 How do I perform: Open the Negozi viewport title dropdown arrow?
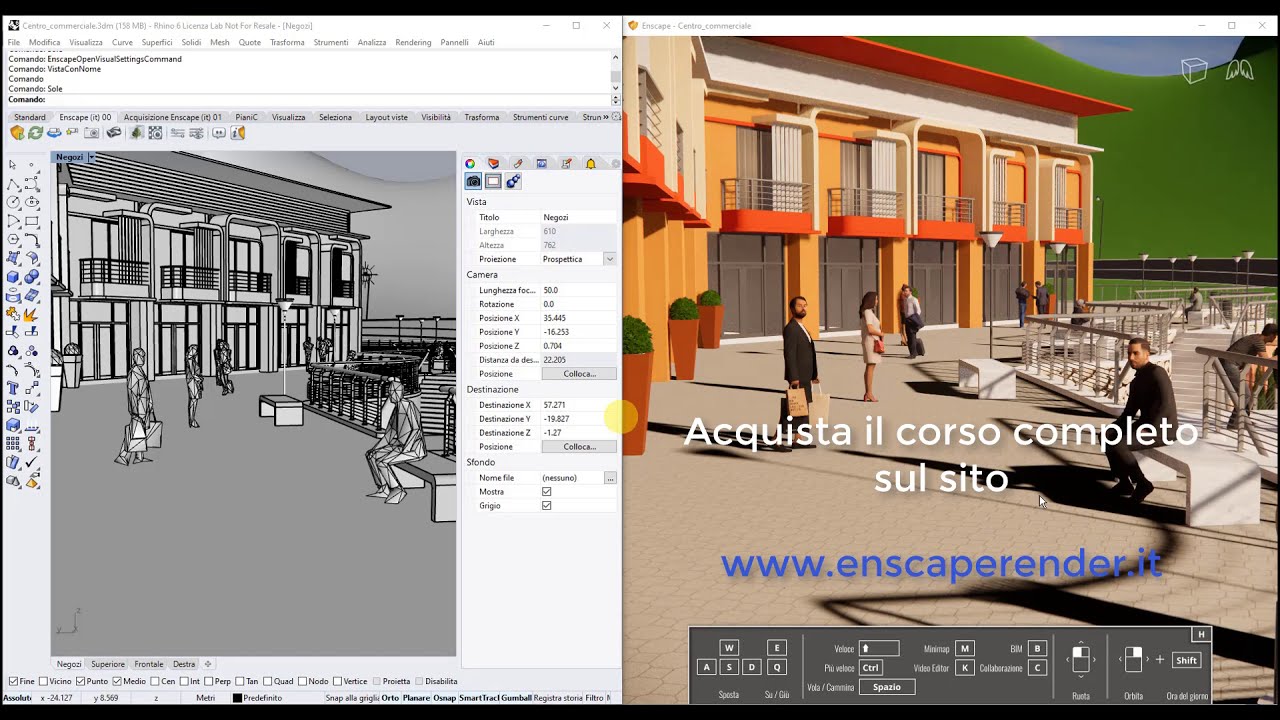pyautogui.click(x=91, y=157)
